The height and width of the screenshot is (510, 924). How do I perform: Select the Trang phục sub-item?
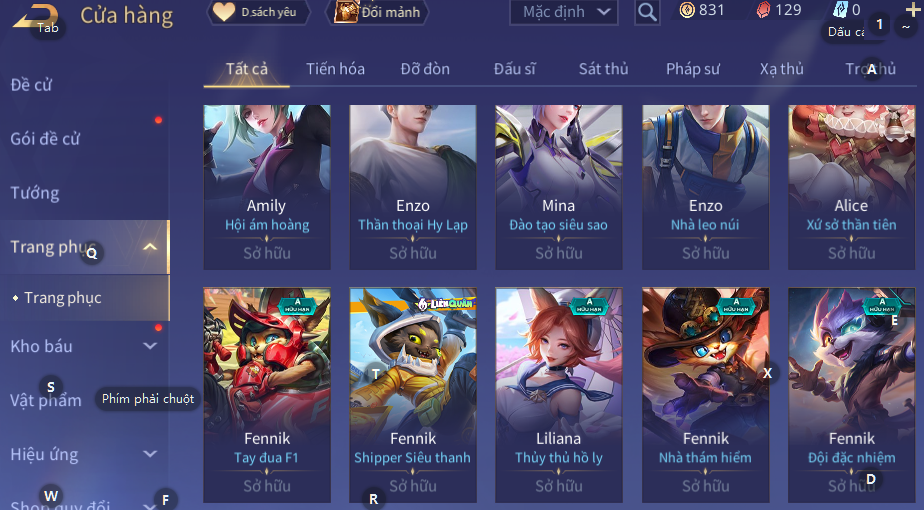pos(62,298)
